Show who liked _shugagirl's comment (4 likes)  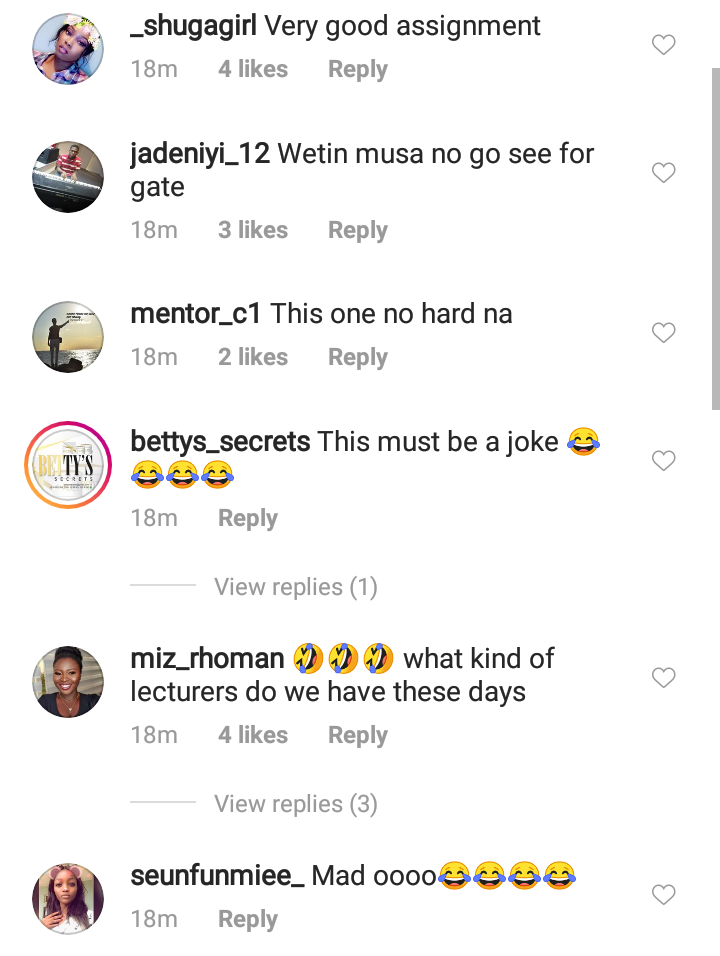coord(253,70)
